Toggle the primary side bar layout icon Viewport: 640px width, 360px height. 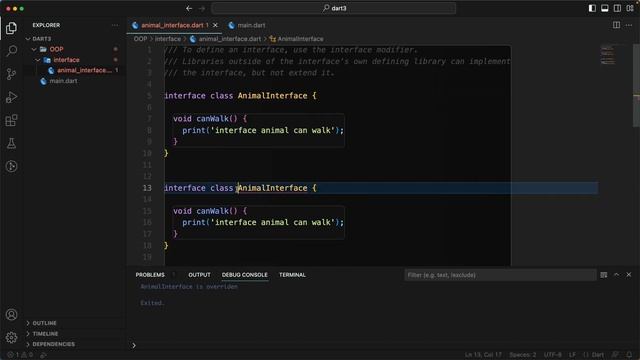[x=592, y=8]
